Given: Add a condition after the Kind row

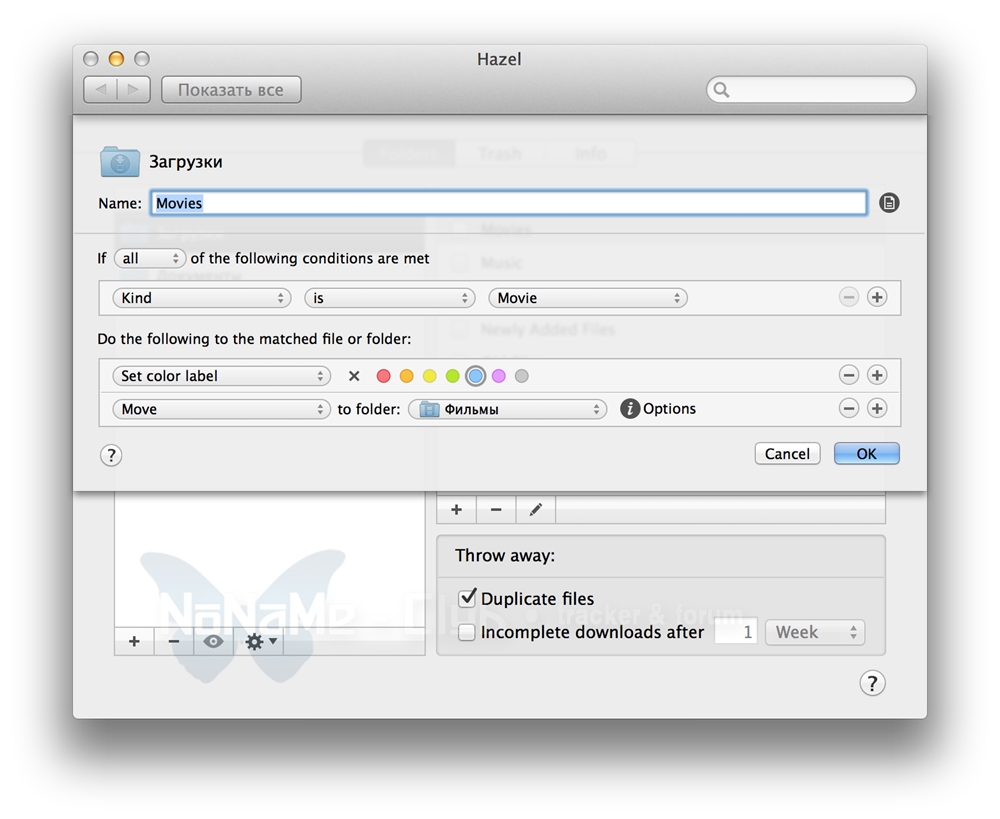Looking at the screenshot, I should click(877, 297).
